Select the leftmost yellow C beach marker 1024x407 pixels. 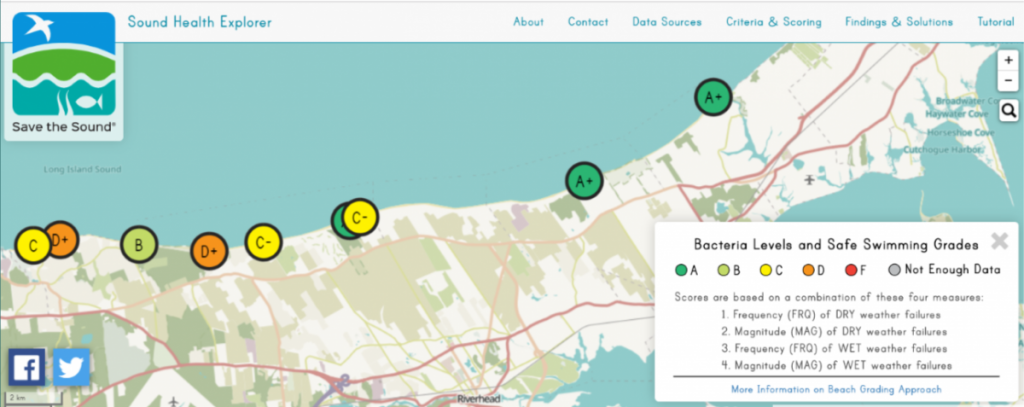(32, 245)
